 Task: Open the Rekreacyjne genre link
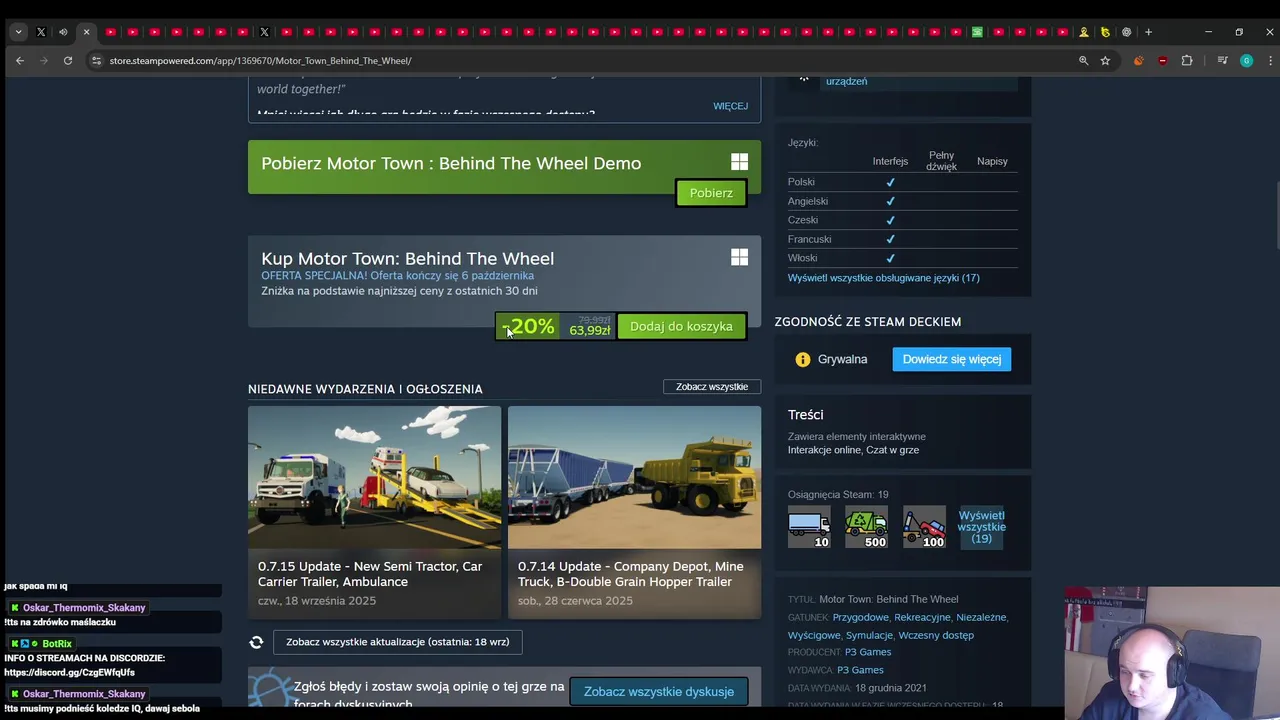pos(921,617)
